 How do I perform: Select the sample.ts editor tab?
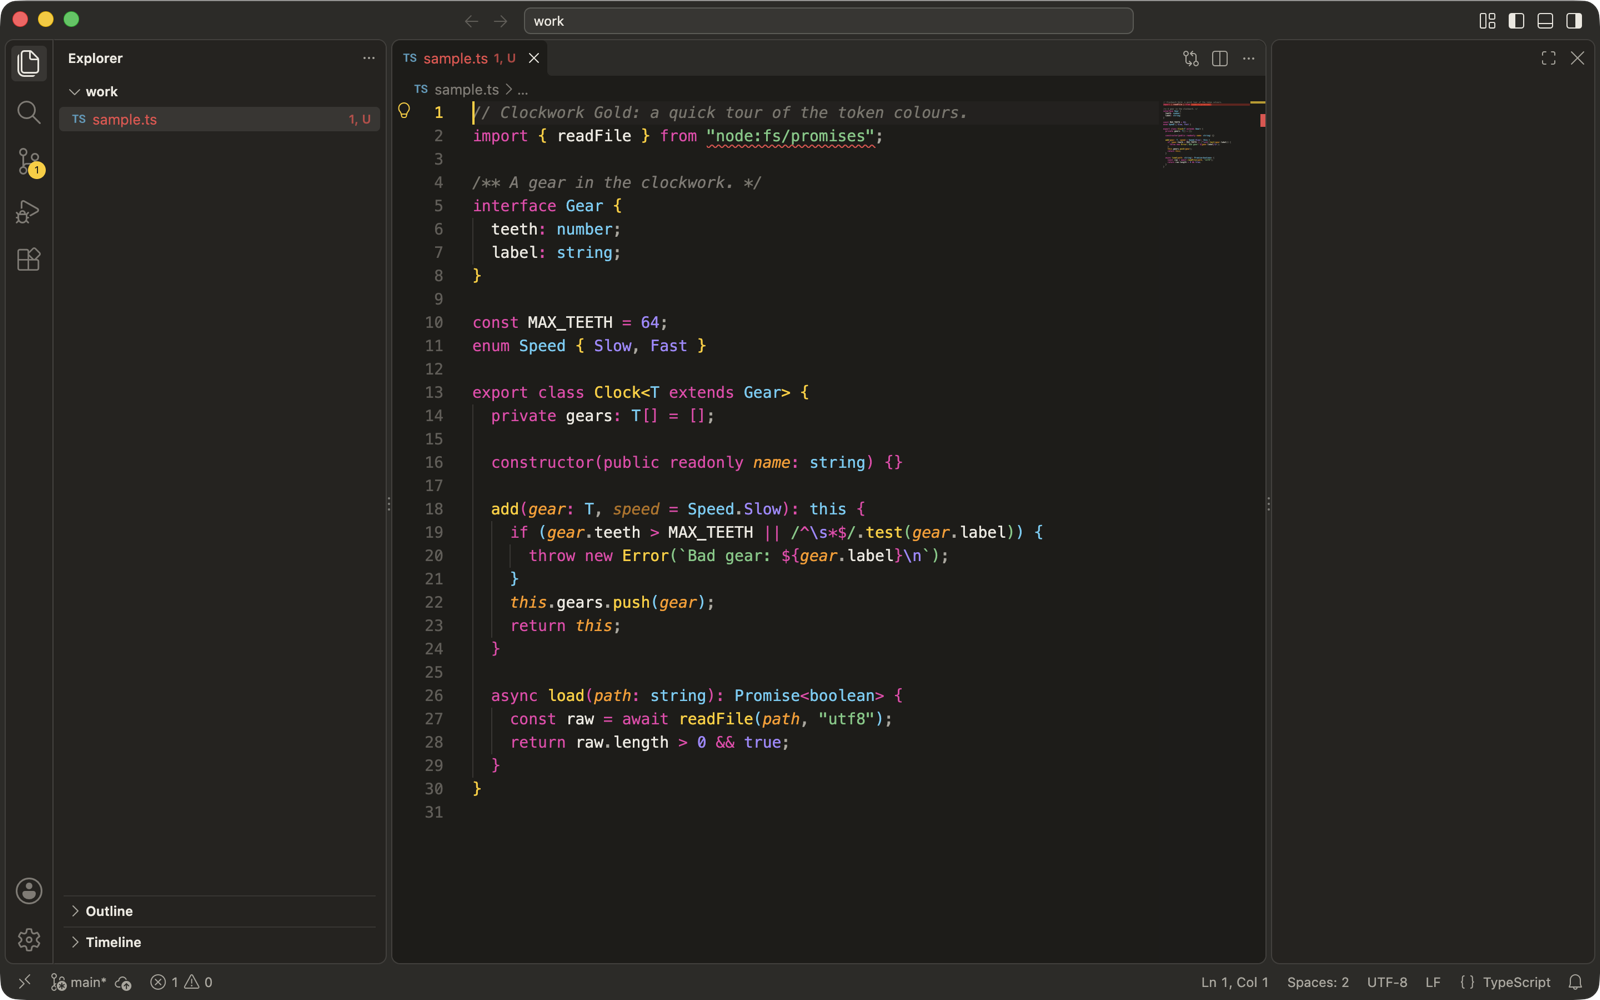point(471,58)
